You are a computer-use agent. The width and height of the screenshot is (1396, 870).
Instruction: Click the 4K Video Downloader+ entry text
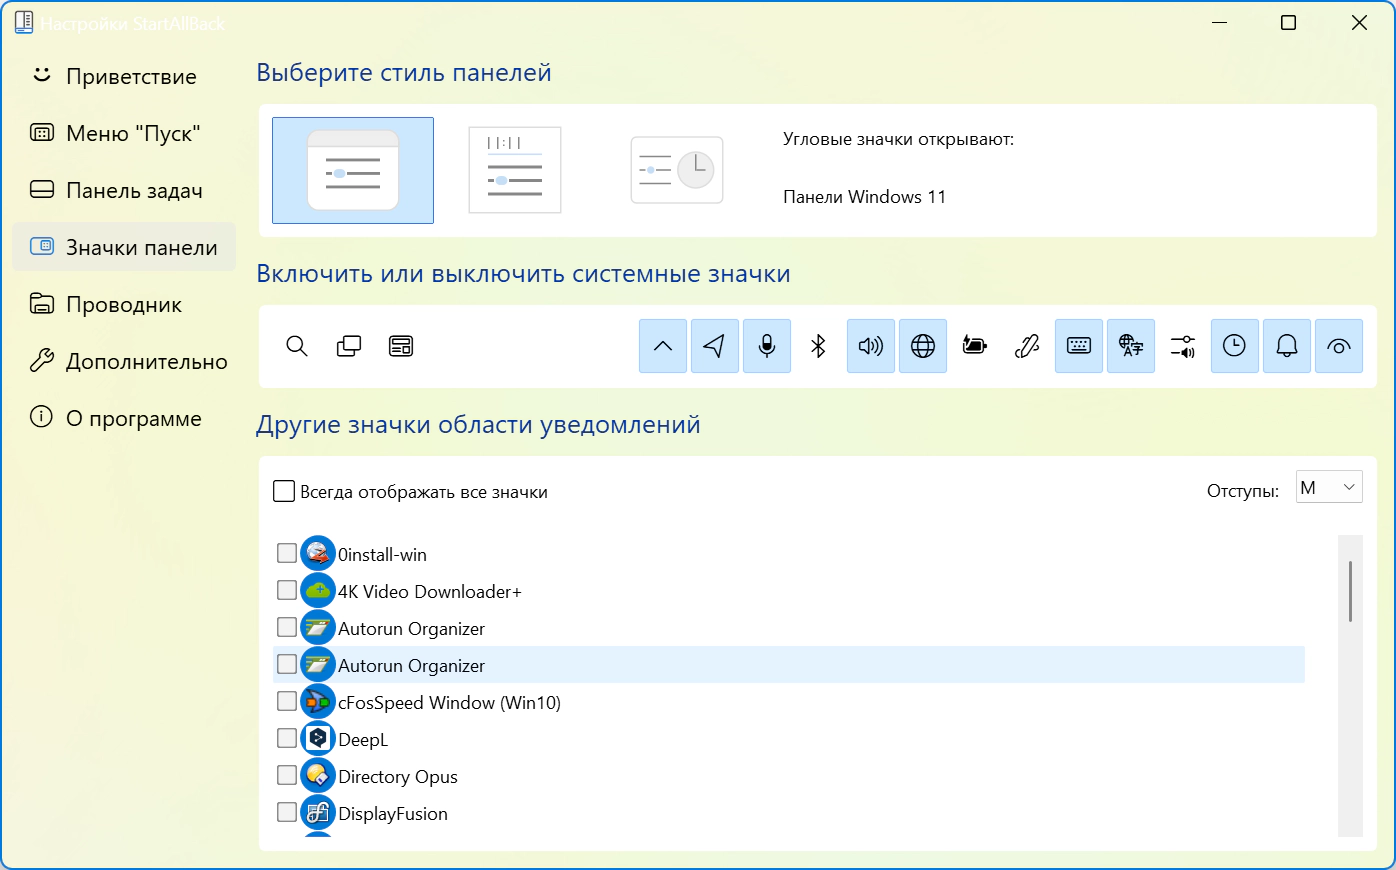(430, 591)
